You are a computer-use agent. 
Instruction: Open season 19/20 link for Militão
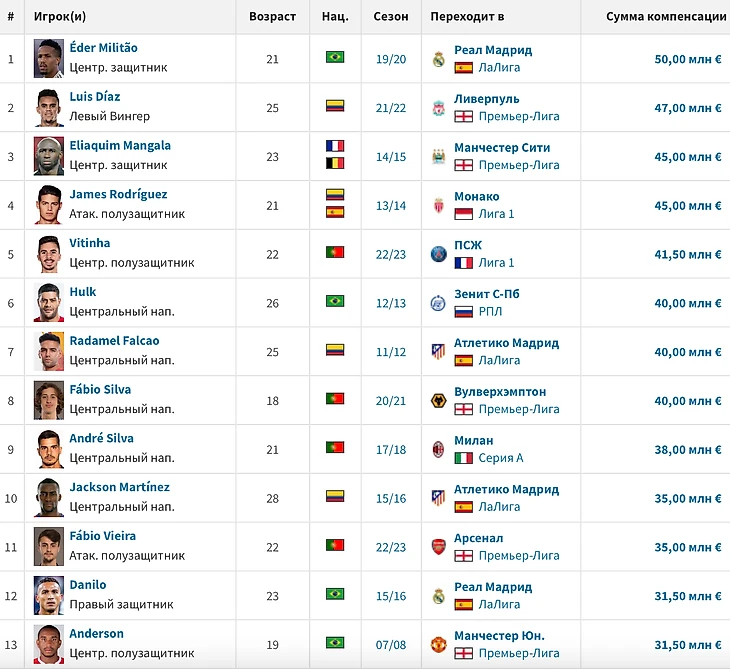point(391,59)
